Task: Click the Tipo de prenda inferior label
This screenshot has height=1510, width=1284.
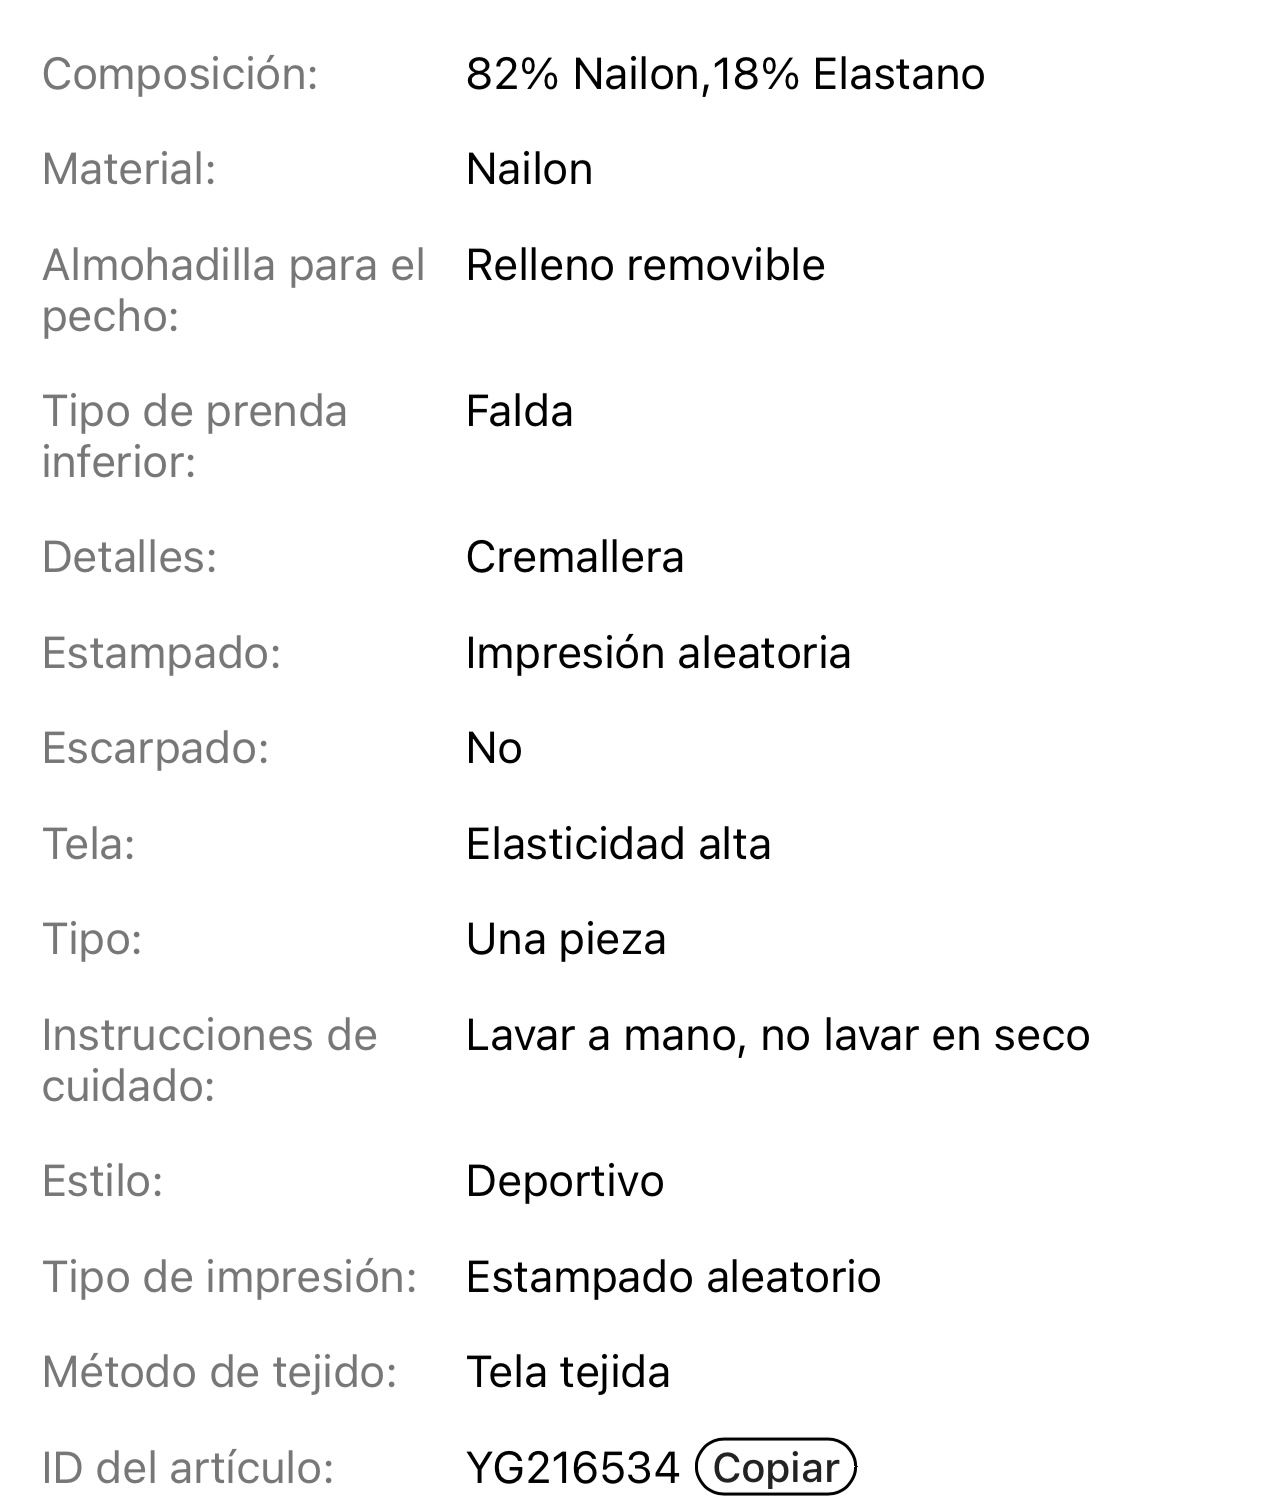Action: pyautogui.click(x=194, y=436)
